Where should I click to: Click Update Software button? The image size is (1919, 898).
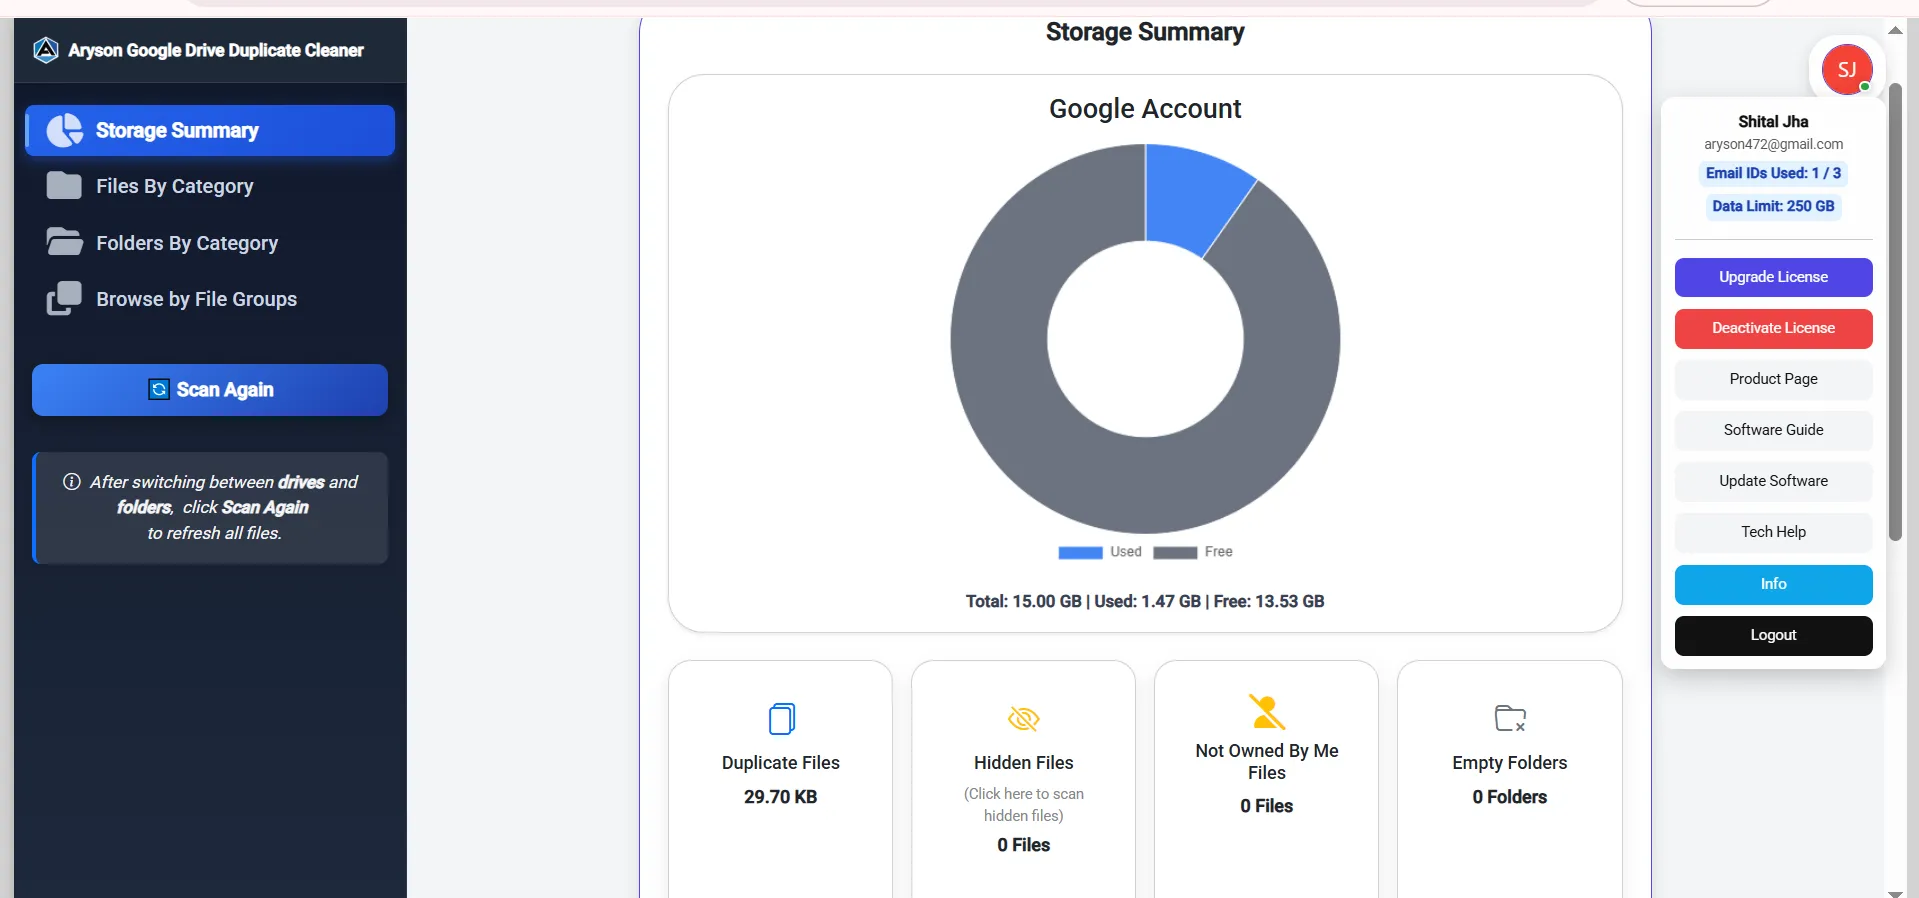click(x=1773, y=481)
